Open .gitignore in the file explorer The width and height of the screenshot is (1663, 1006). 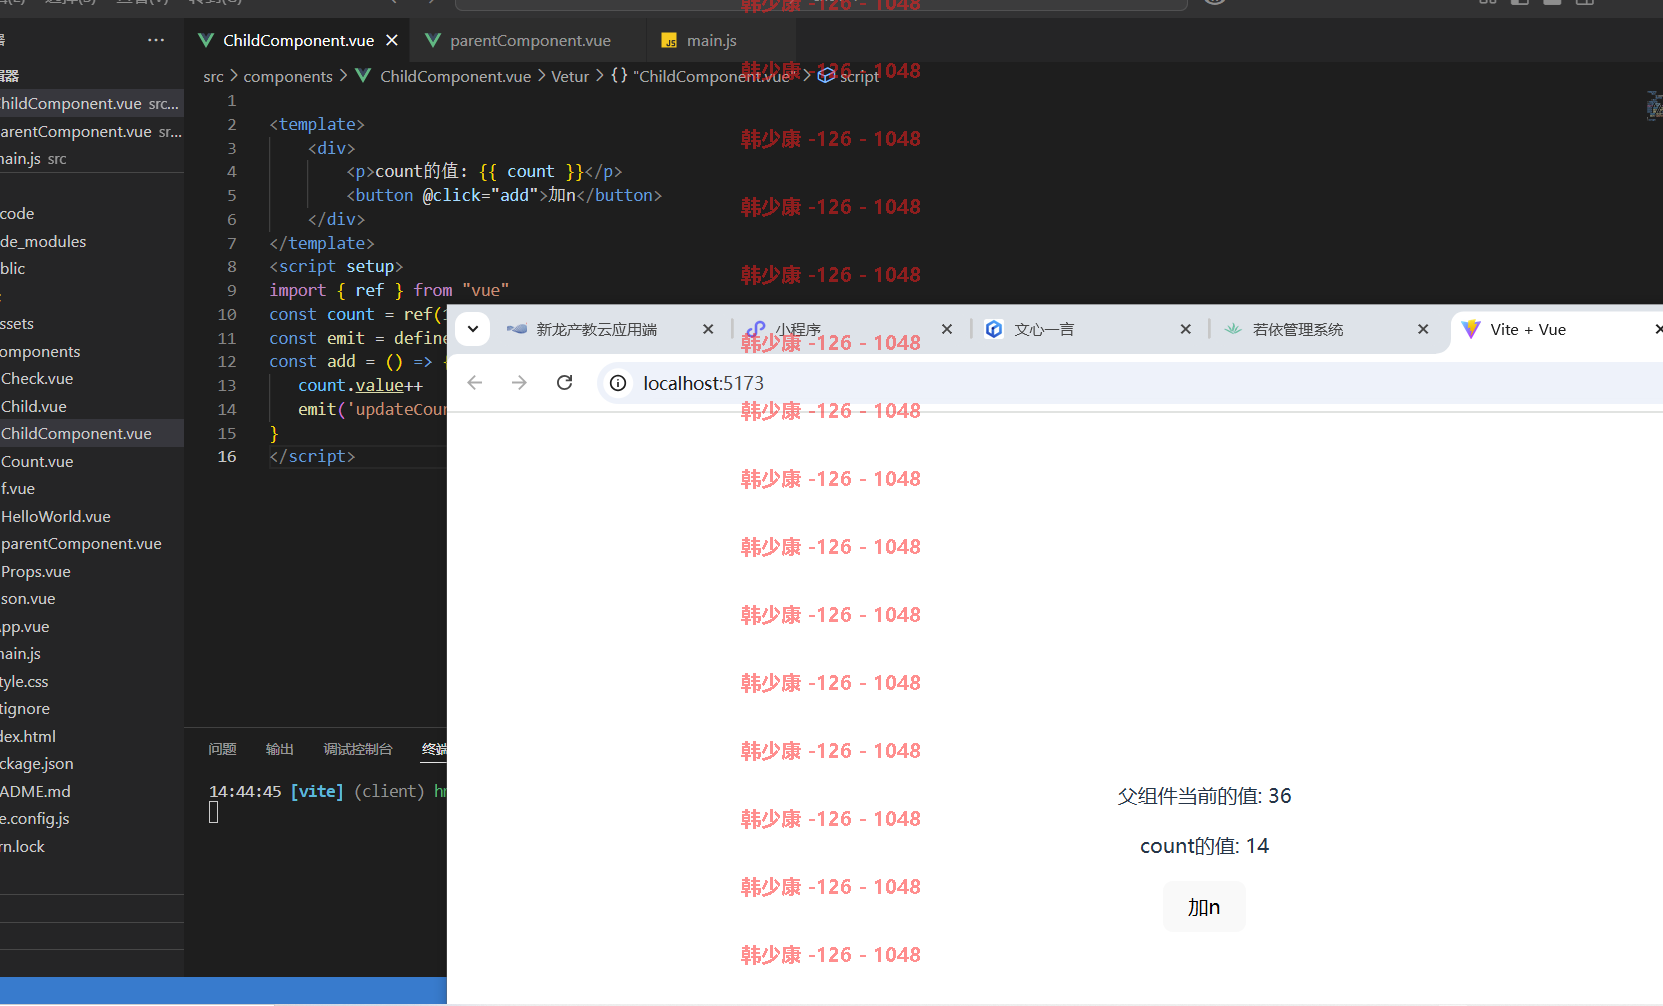click(91, 708)
